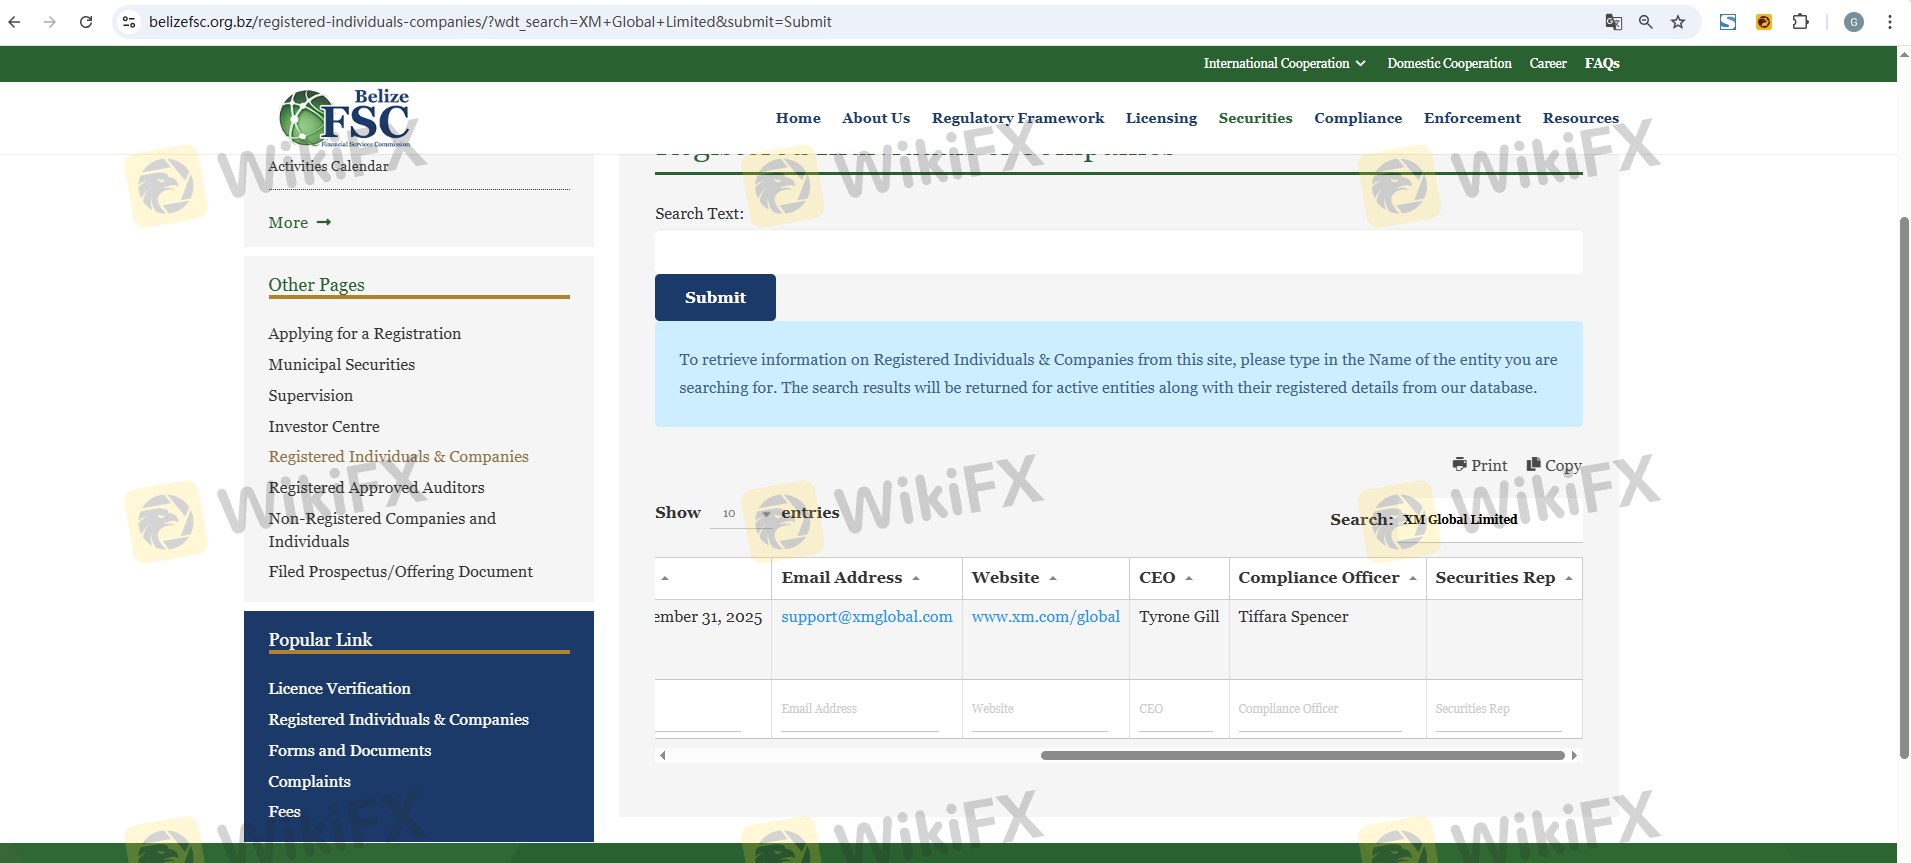
Task: Open the browser extensions puzzle icon
Action: (1800, 22)
